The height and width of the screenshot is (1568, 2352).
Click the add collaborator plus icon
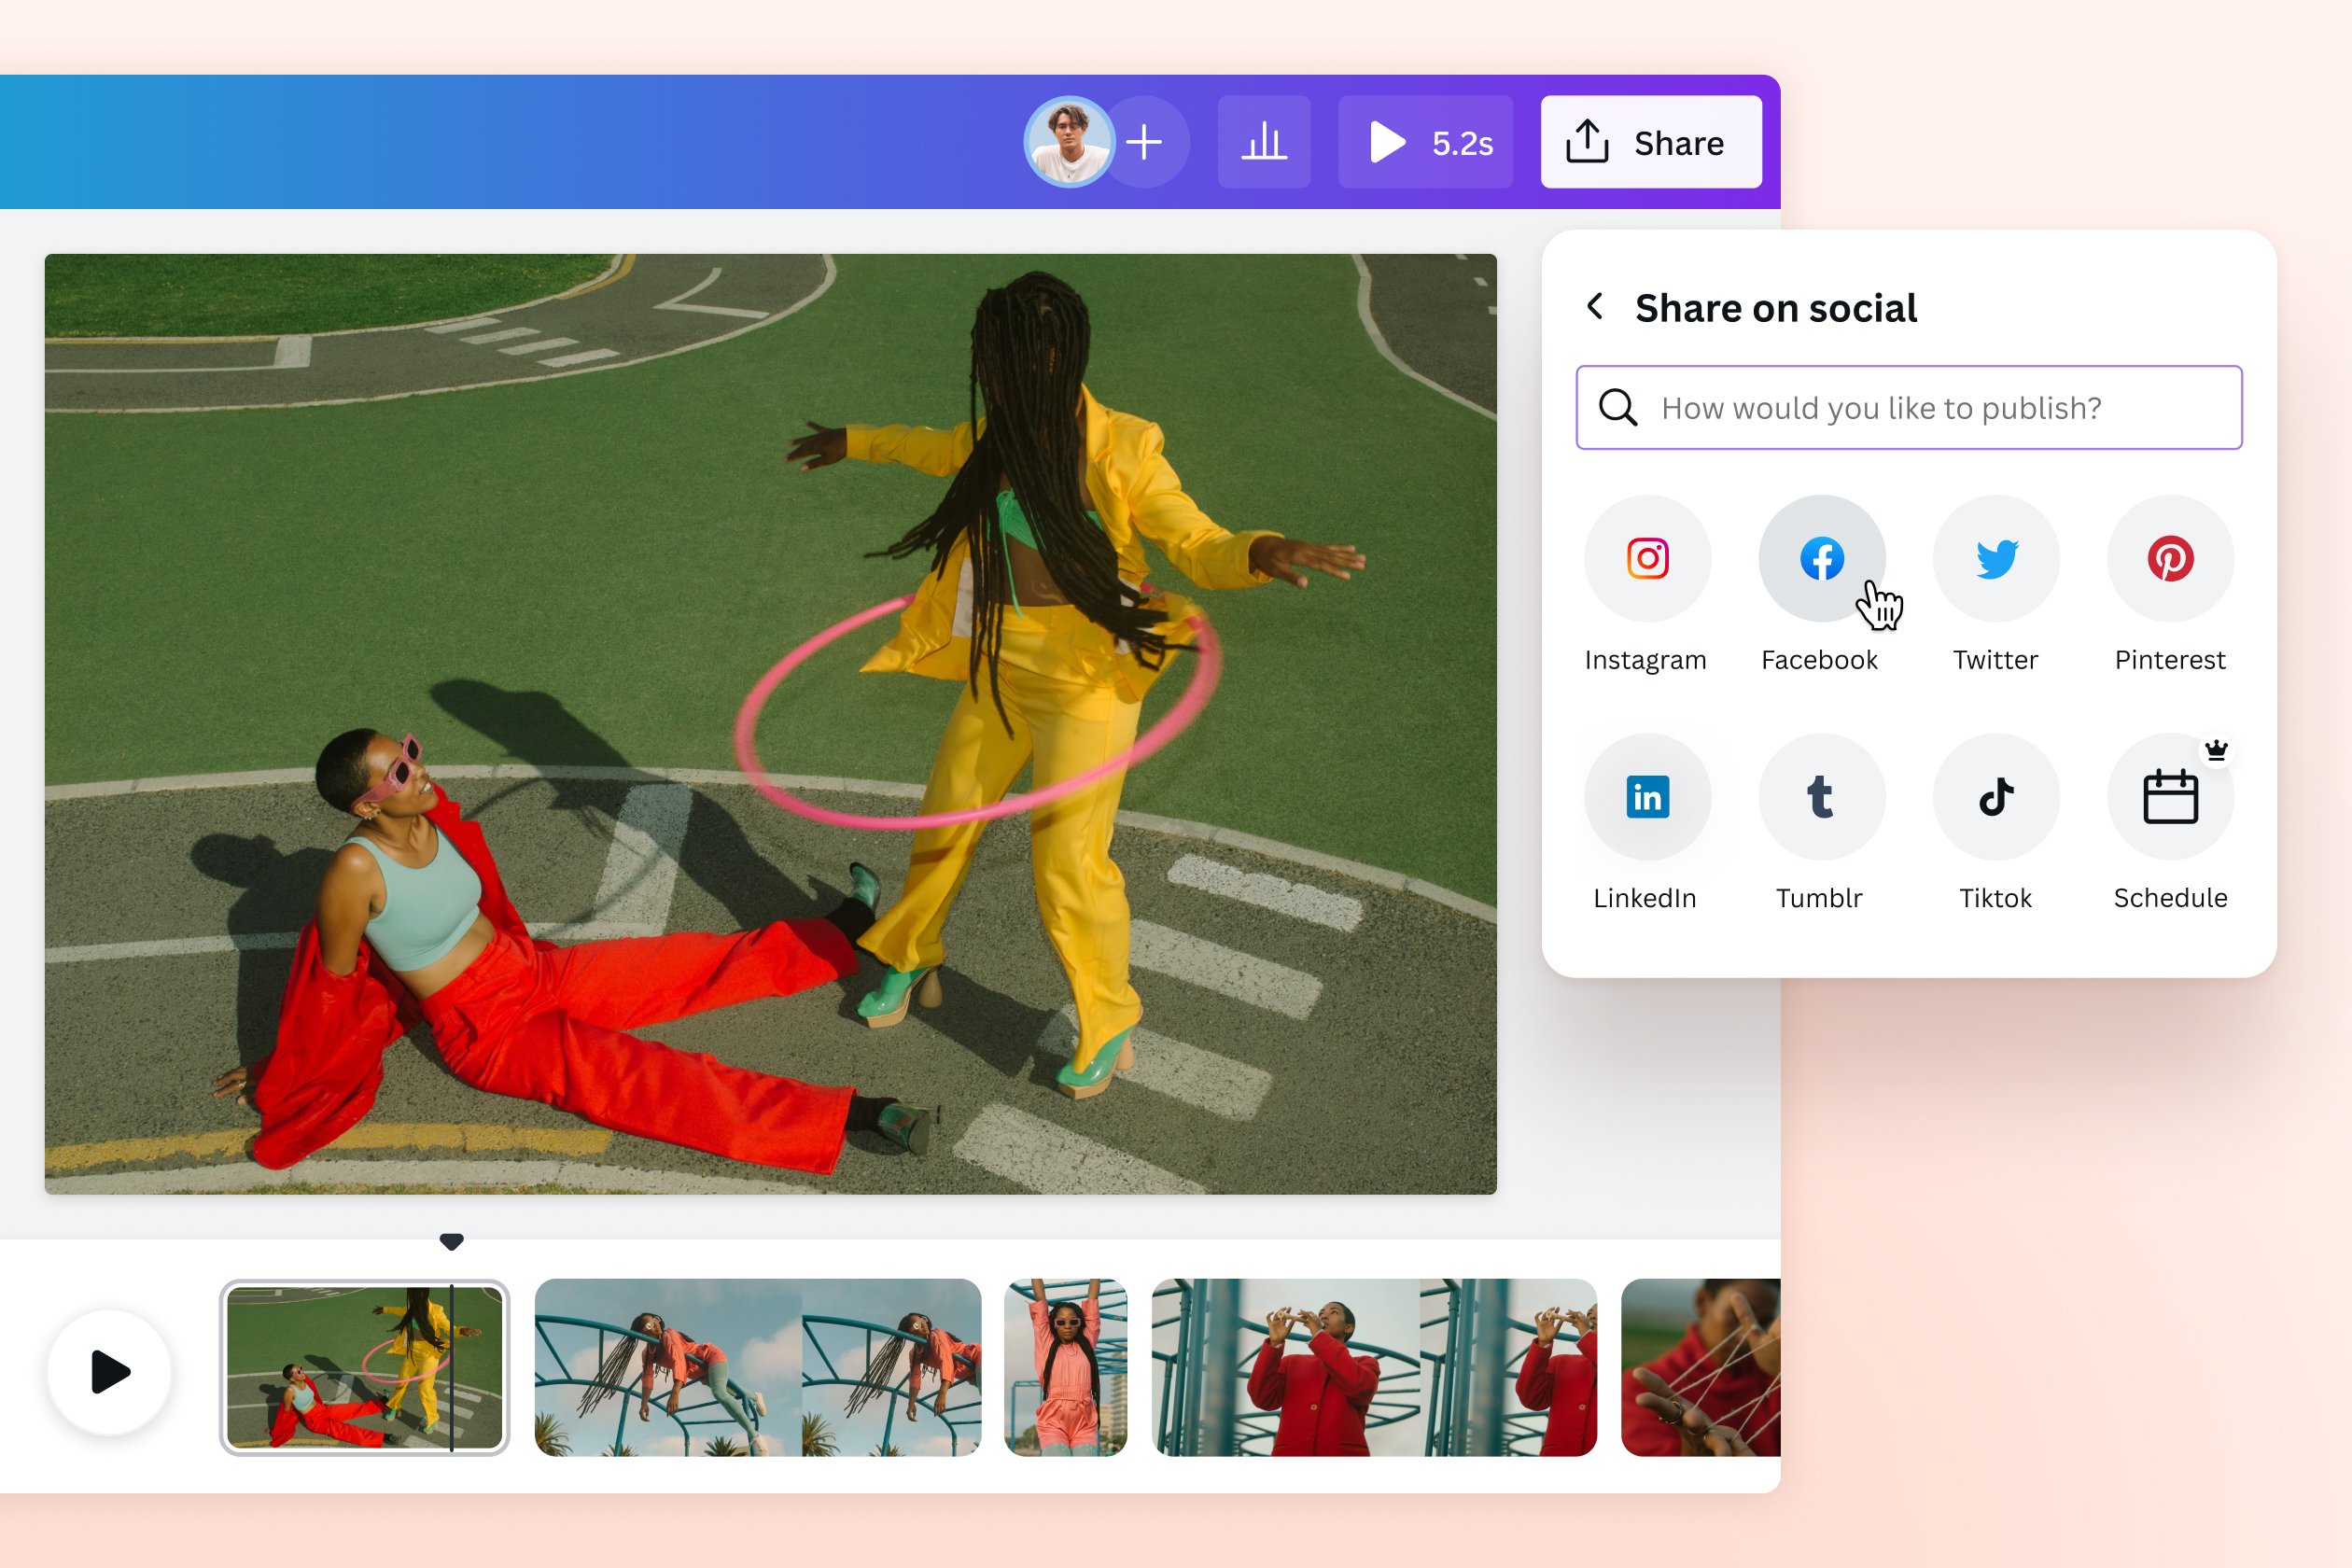1143,142
